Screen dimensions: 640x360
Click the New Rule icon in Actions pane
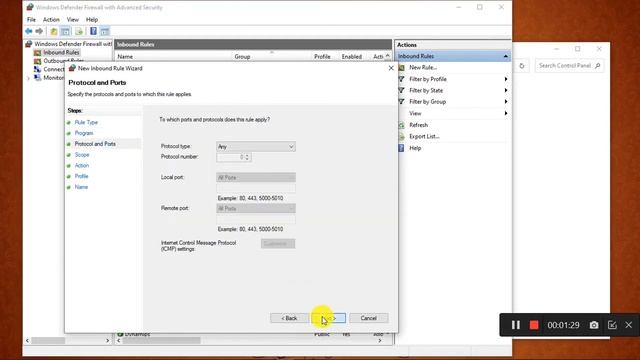(402, 67)
